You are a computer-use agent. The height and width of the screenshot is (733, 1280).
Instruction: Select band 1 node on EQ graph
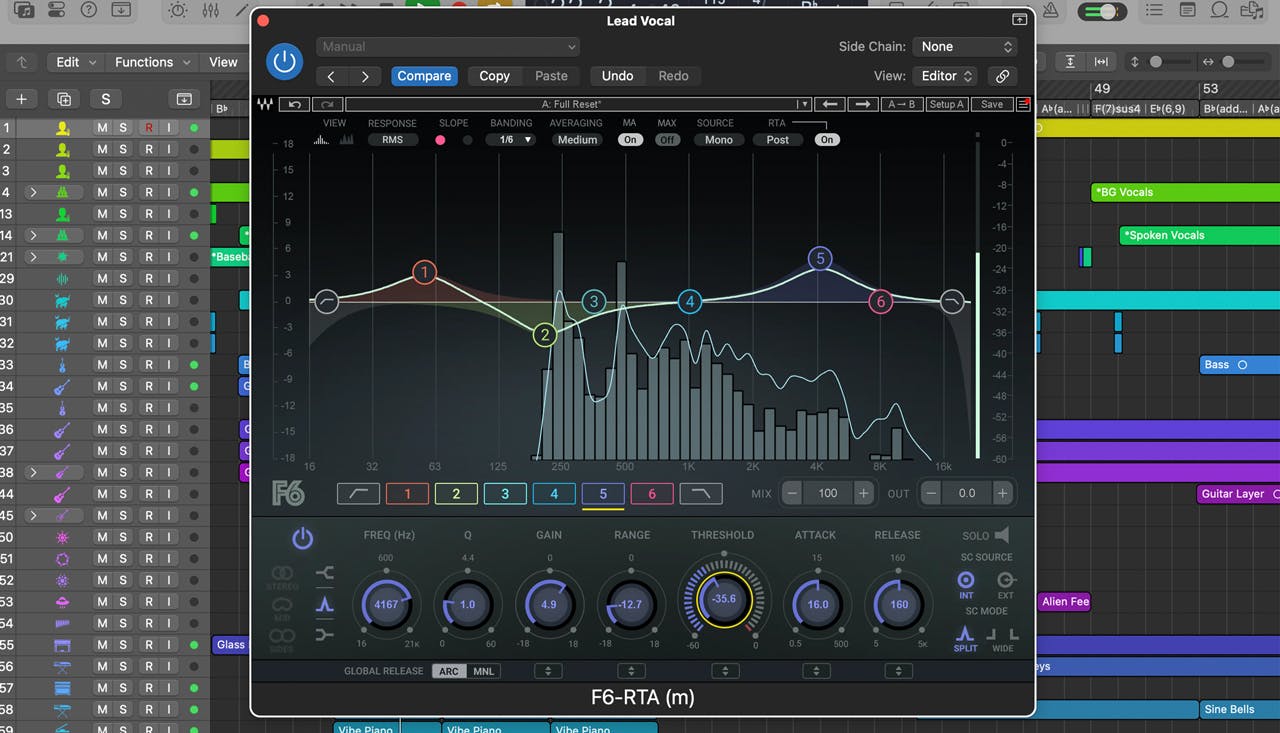click(424, 272)
